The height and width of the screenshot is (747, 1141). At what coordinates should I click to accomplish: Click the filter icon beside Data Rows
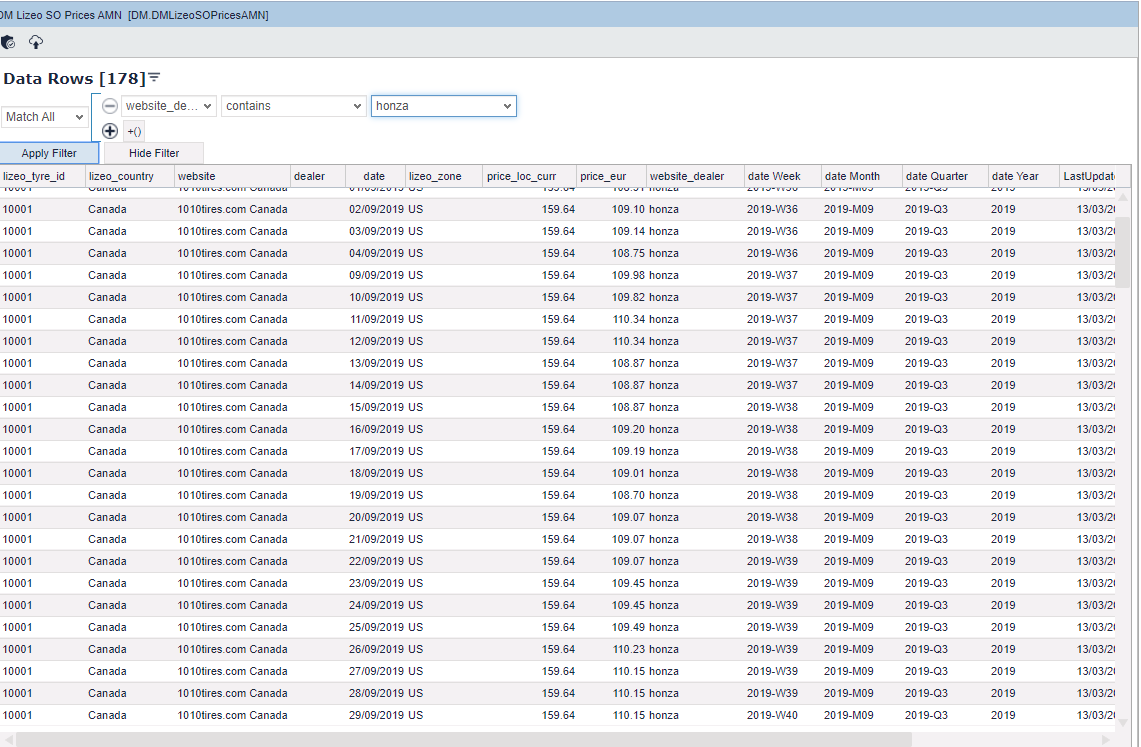click(x=154, y=78)
